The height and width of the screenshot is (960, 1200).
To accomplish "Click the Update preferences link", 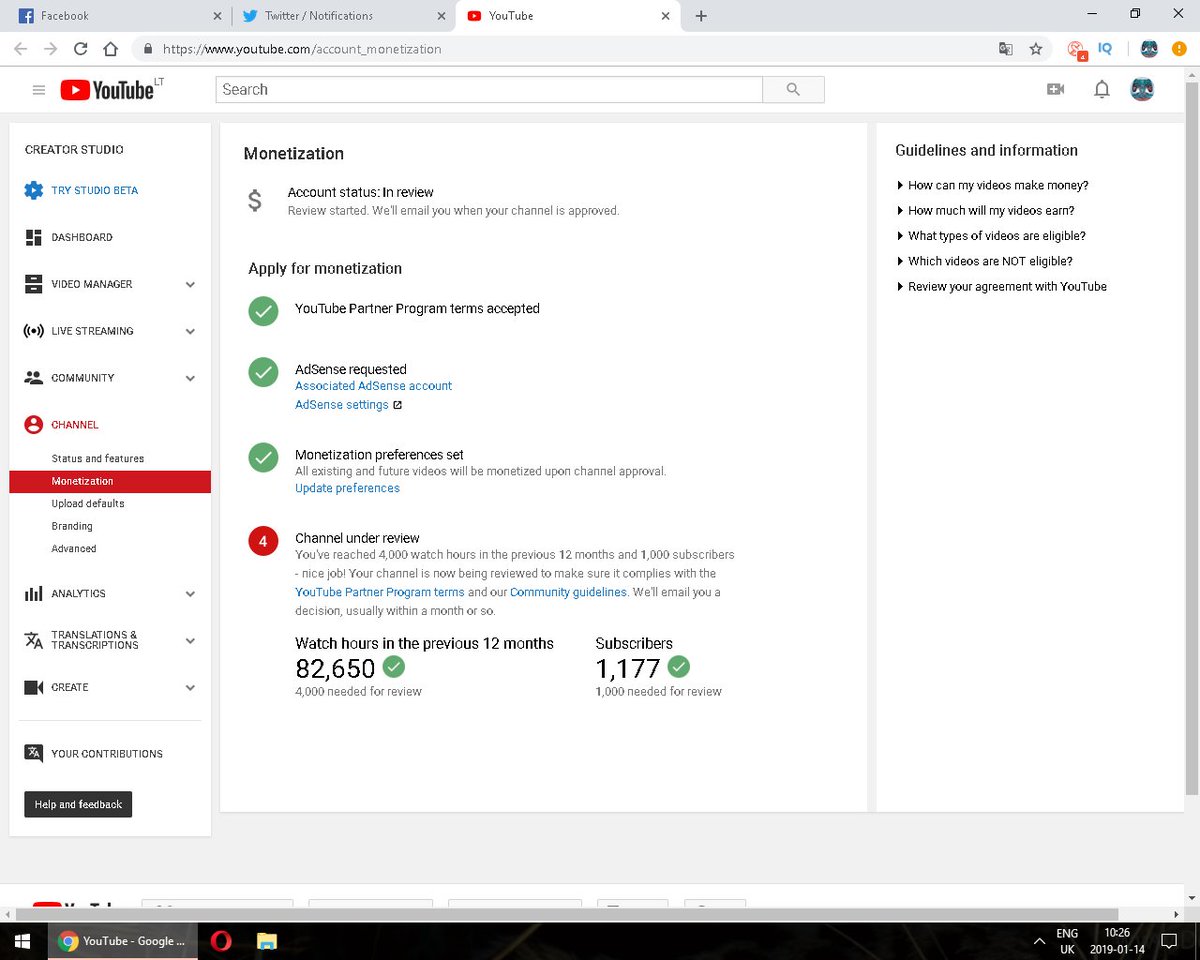I will point(347,489).
